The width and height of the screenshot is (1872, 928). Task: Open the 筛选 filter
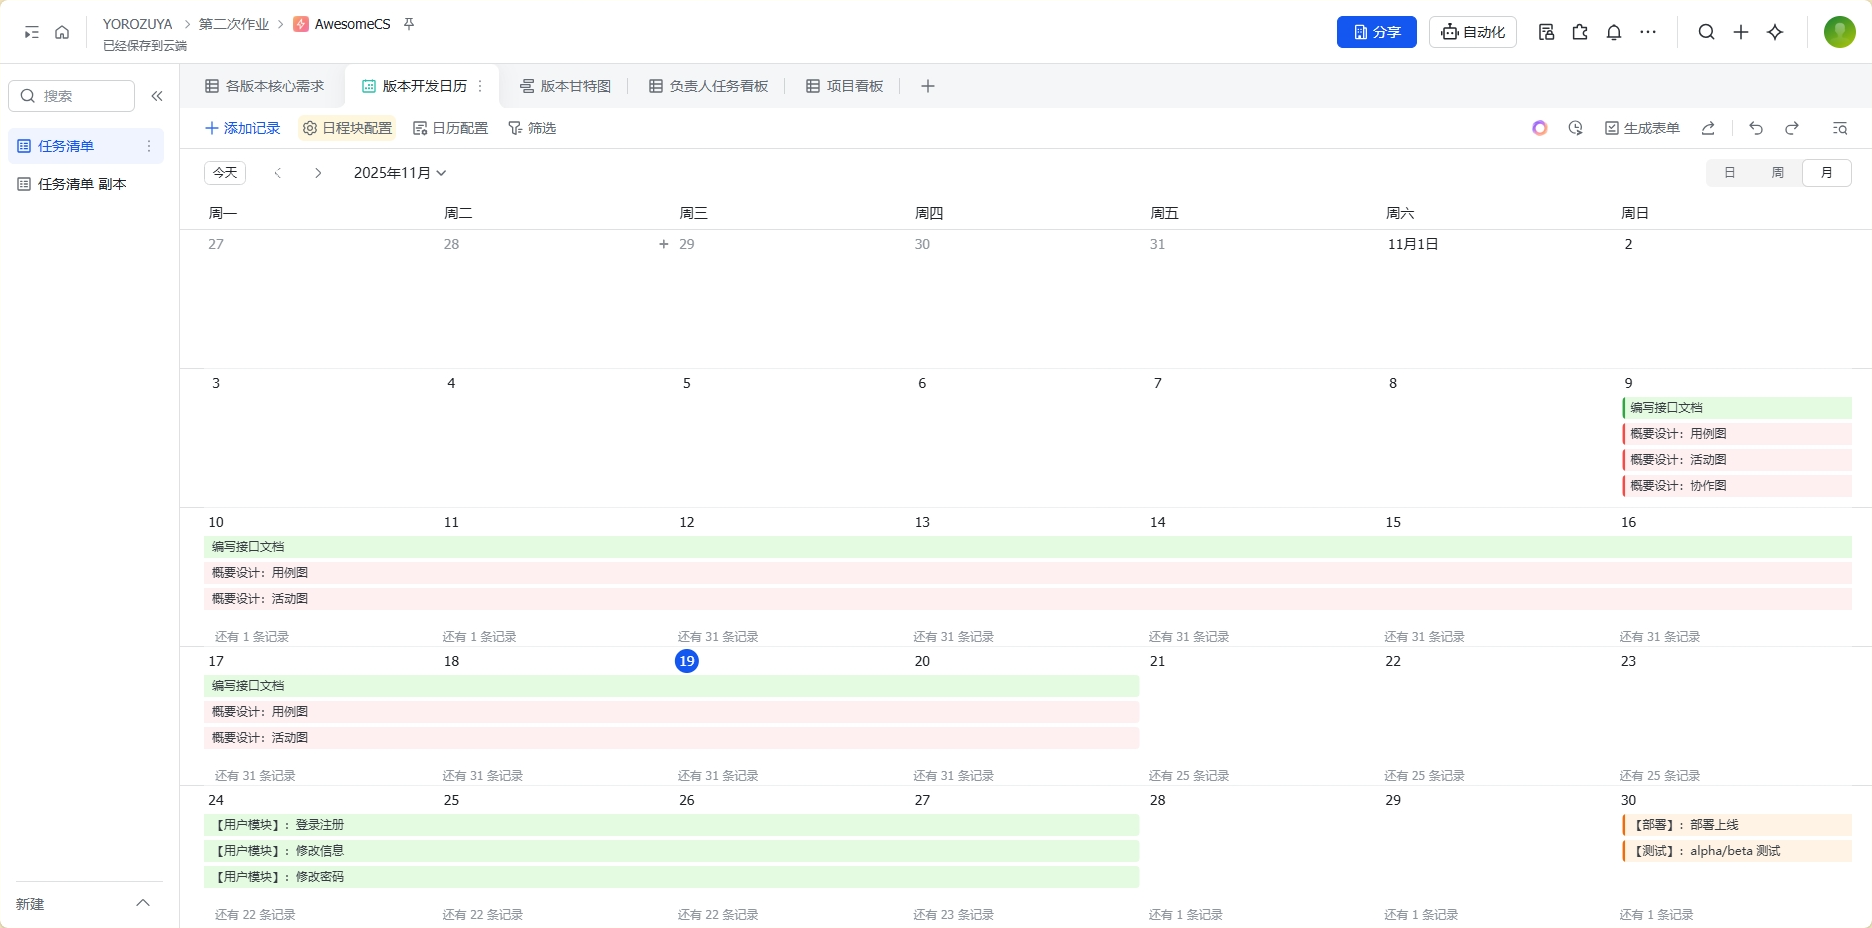coord(532,128)
